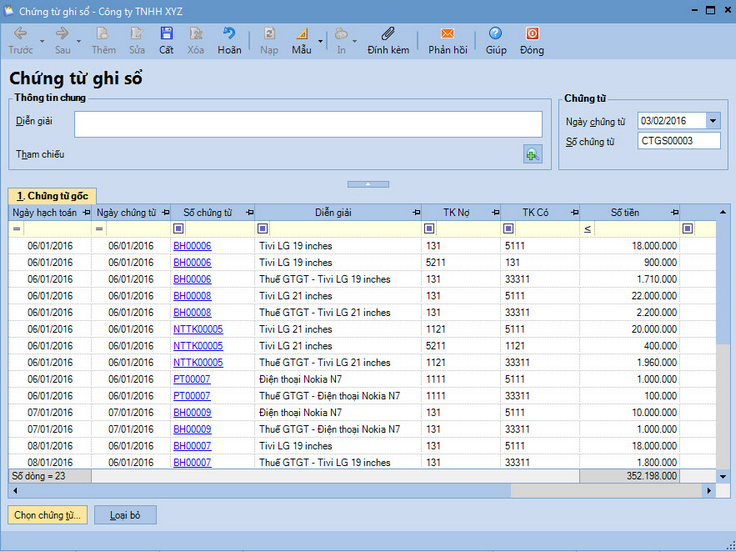
Task: Open the dropdown arrow next to In
Action: coord(354,41)
